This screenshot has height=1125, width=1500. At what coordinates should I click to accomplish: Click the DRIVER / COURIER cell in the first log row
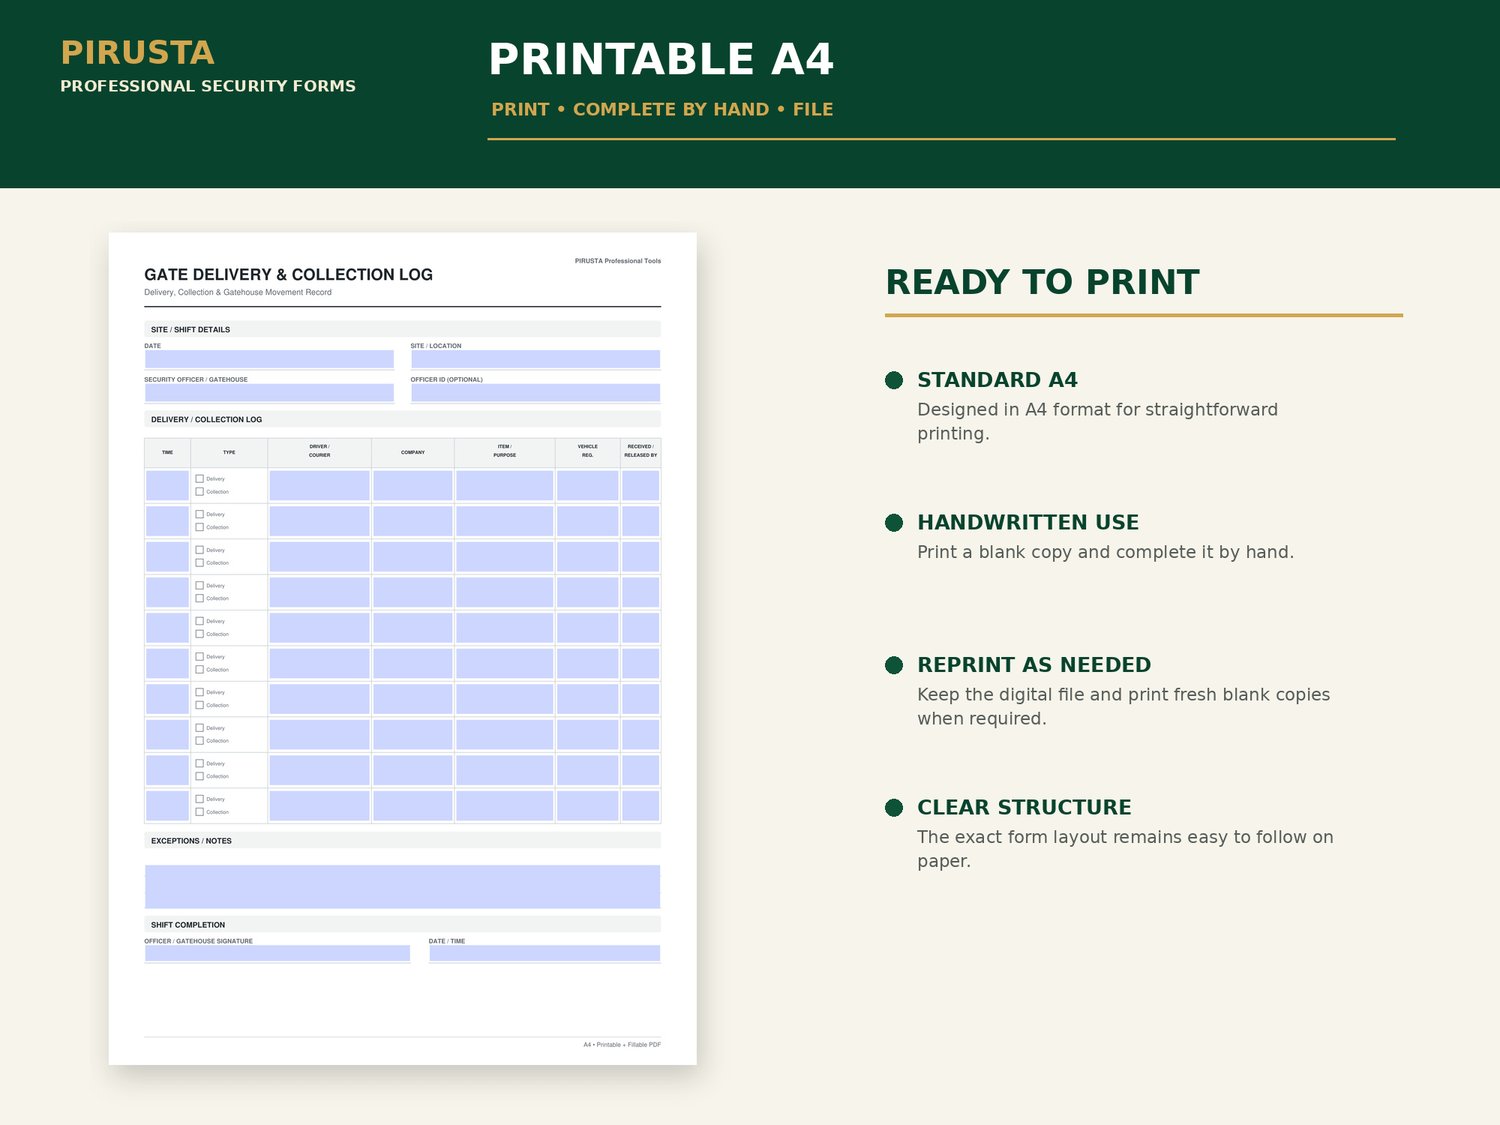[319, 486]
